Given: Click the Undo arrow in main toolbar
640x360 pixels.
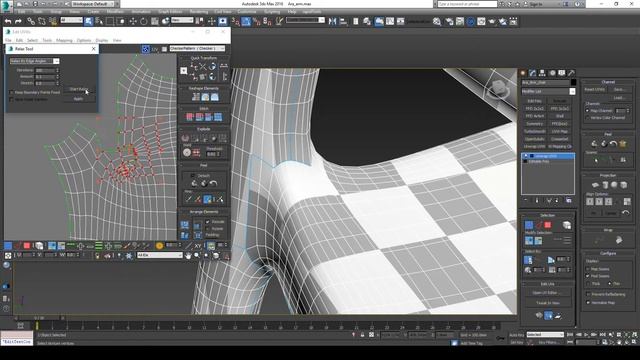Looking at the screenshot, I should pos(8,21).
